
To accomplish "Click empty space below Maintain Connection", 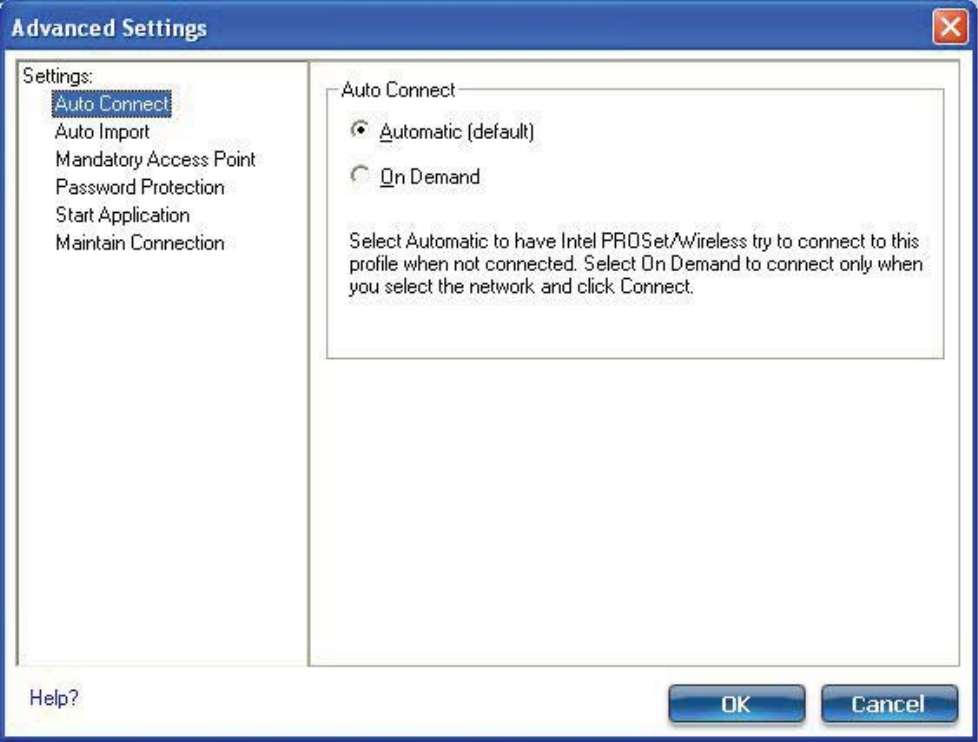I will (x=162, y=455).
